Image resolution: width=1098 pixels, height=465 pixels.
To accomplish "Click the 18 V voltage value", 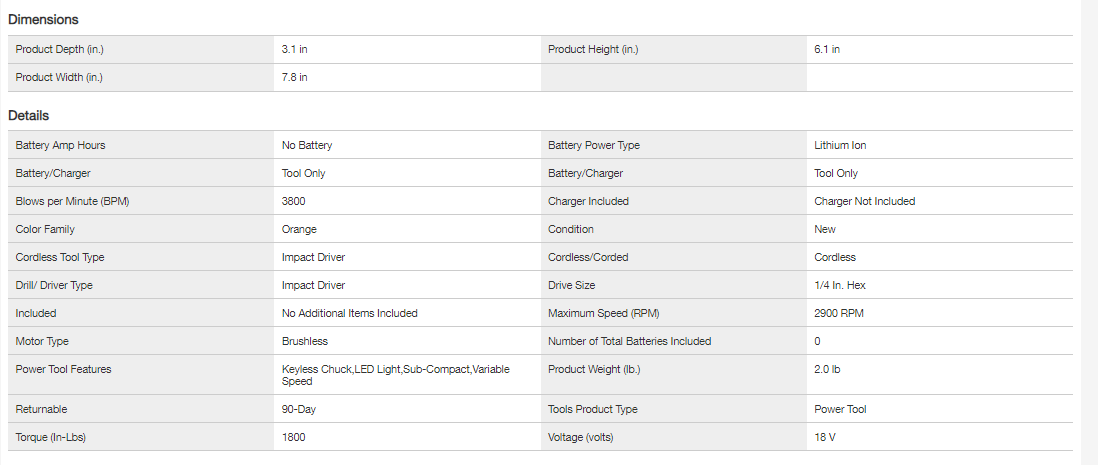I will click(x=825, y=437).
